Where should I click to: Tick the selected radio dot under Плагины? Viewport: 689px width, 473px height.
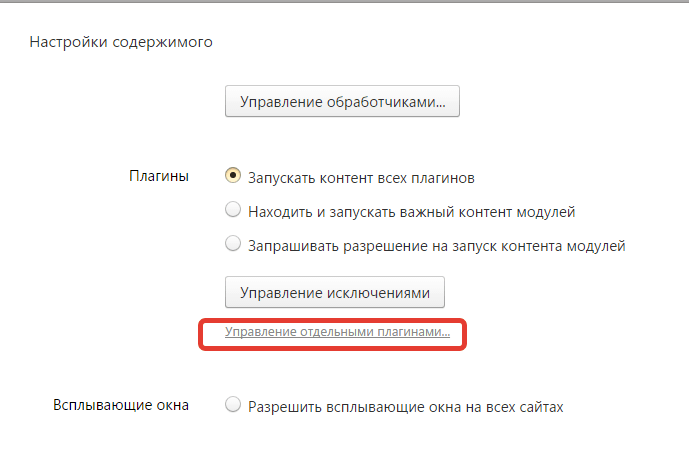point(233,177)
